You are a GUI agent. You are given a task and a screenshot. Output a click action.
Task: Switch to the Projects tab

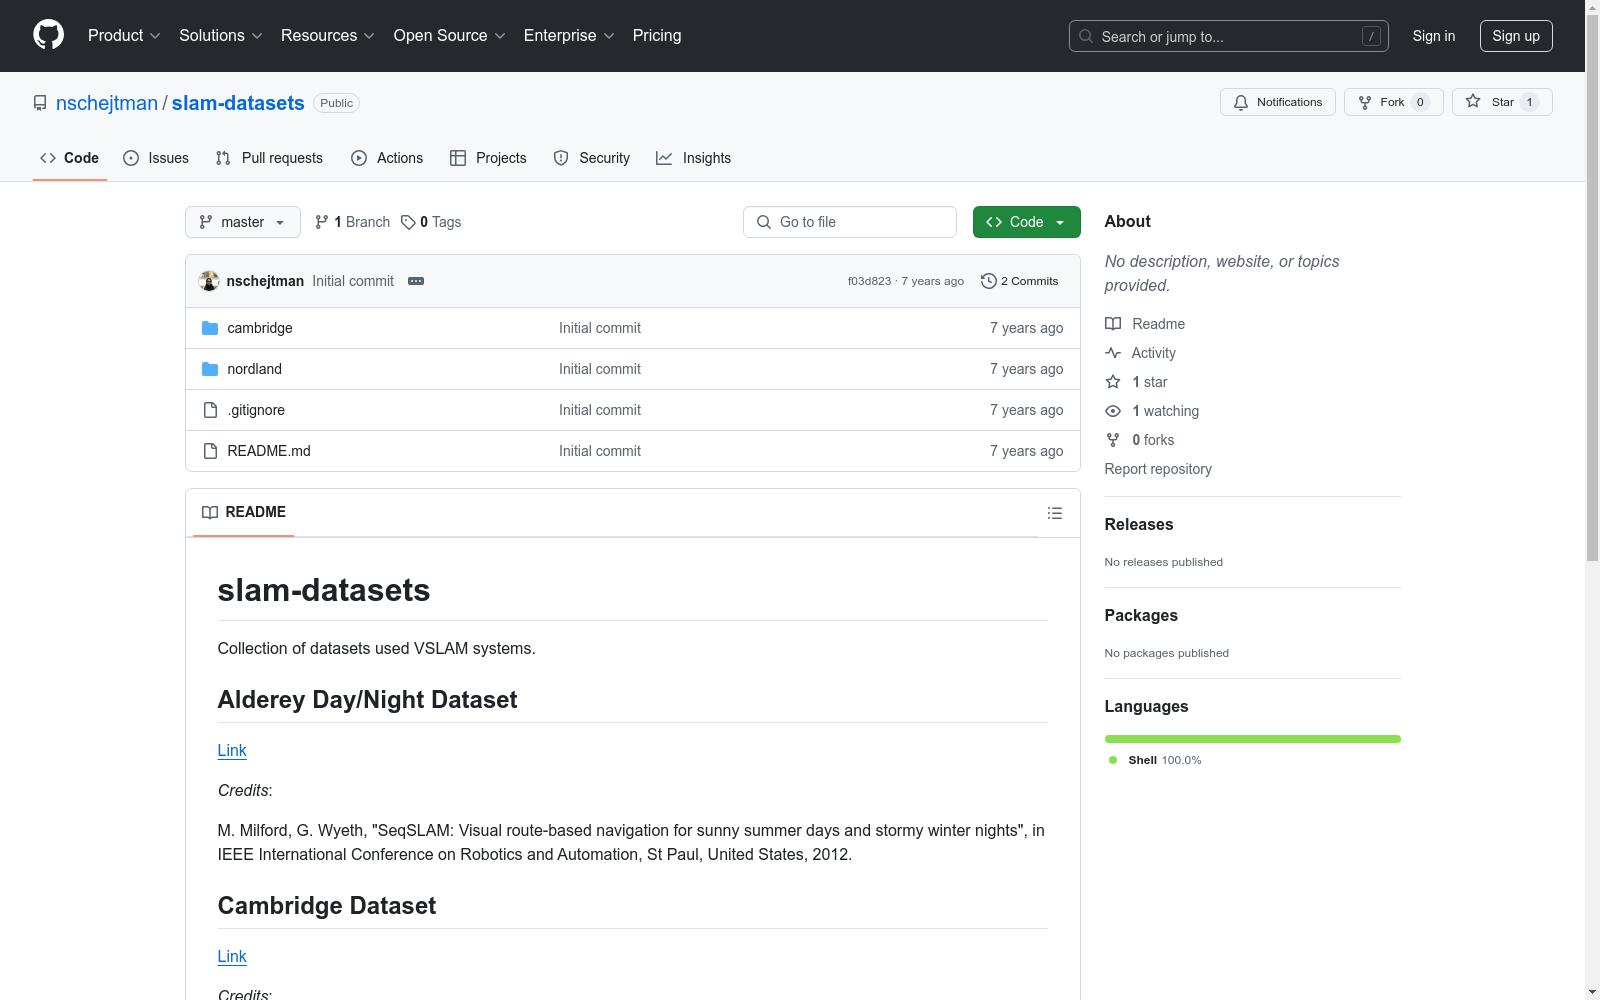[x=488, y=158]
